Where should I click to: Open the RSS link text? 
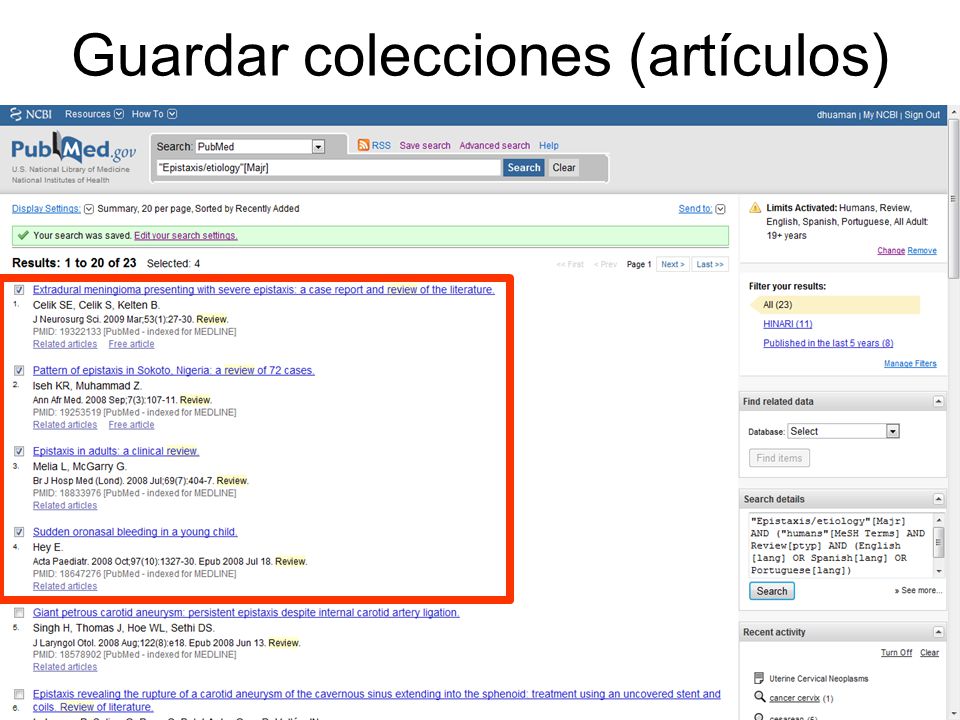pyautogui.click(x=381, y=145)
